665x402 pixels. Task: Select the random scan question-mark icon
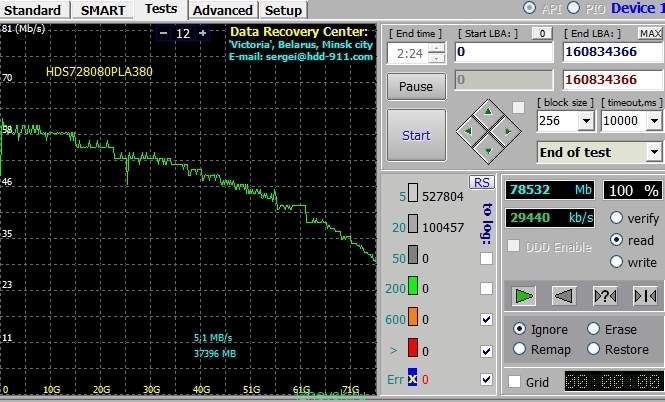pos(604,295)
